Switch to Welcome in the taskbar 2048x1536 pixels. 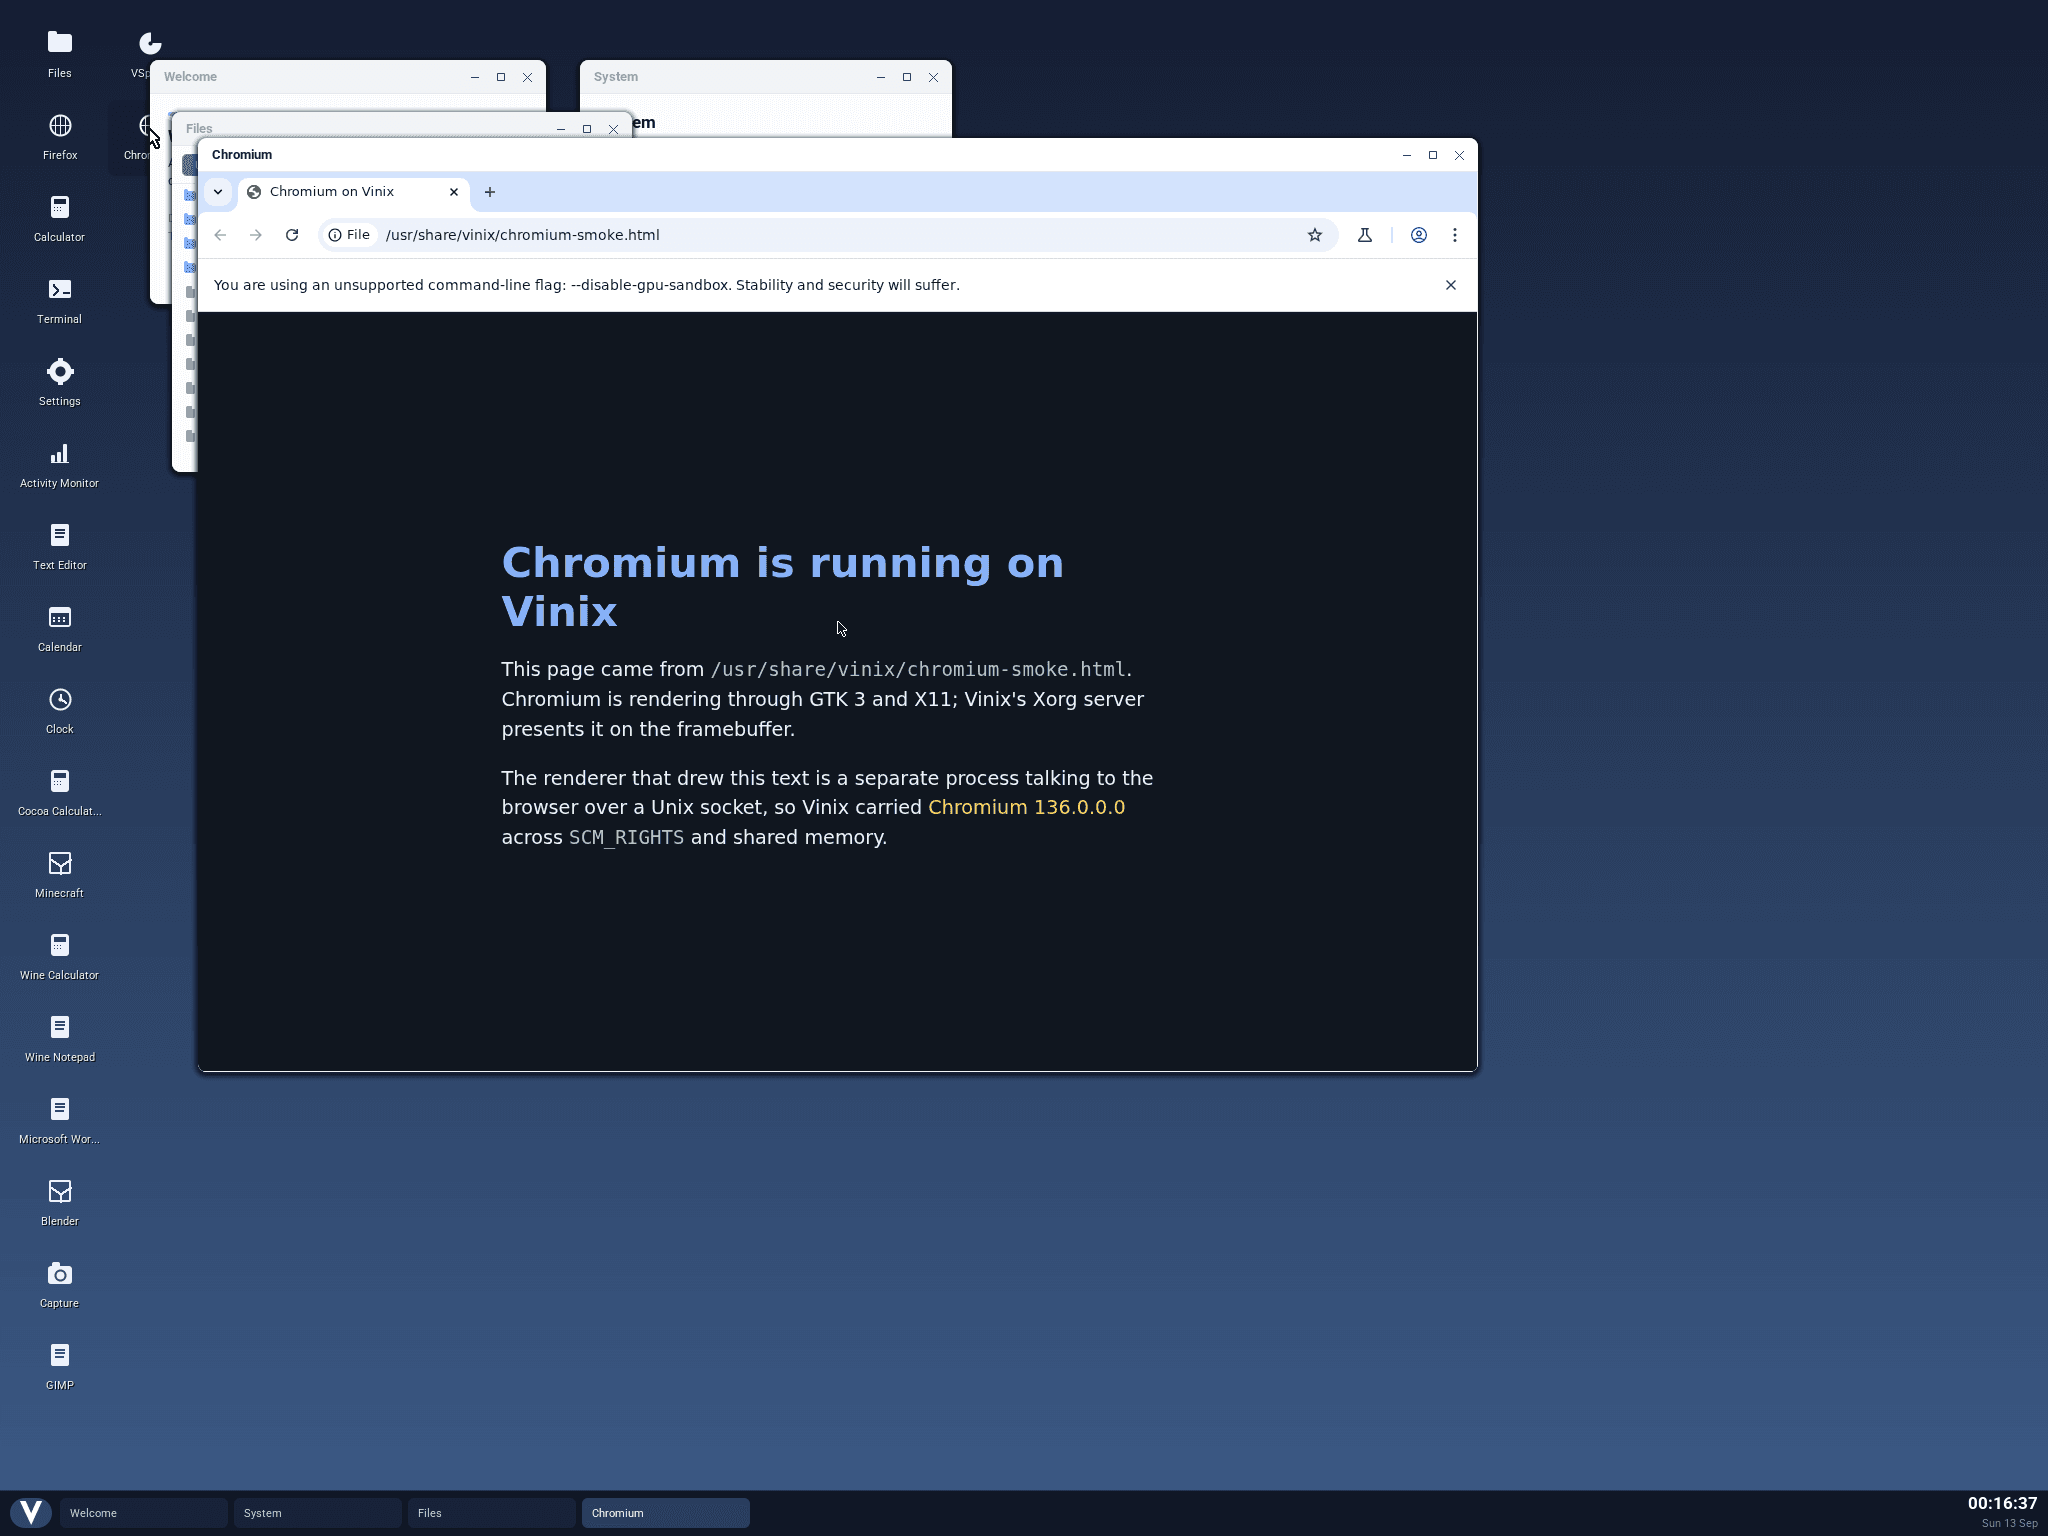point(143,1513)
